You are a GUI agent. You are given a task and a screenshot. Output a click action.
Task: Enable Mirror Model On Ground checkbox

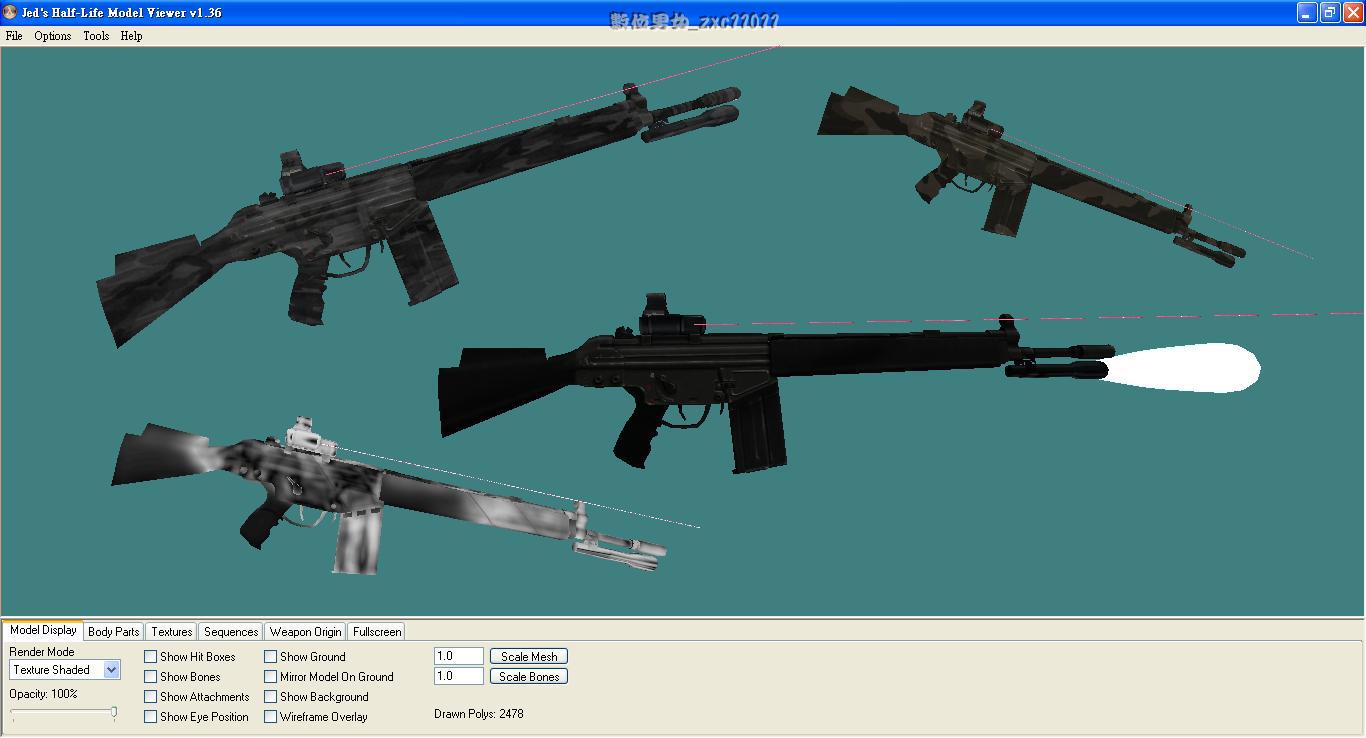(271, 677)
